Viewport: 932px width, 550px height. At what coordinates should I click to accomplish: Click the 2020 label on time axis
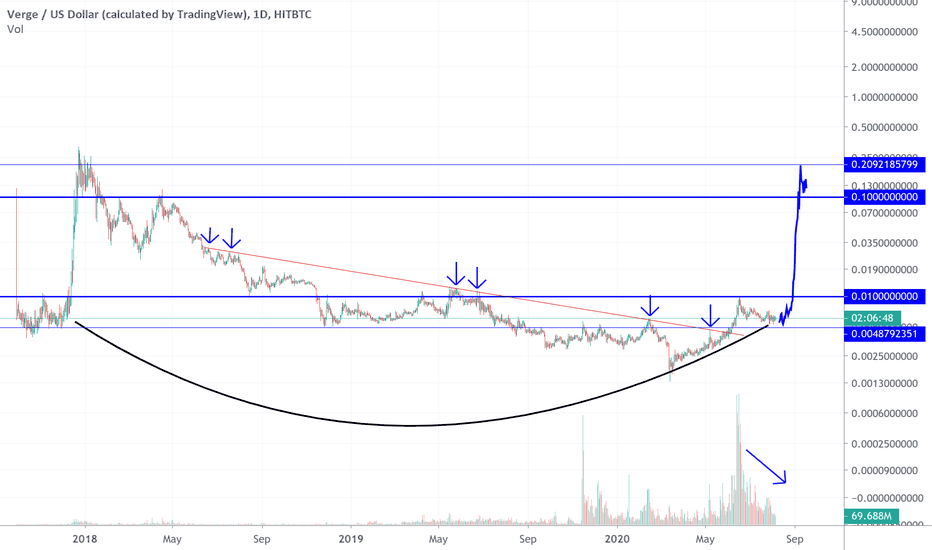click(617, 539)
